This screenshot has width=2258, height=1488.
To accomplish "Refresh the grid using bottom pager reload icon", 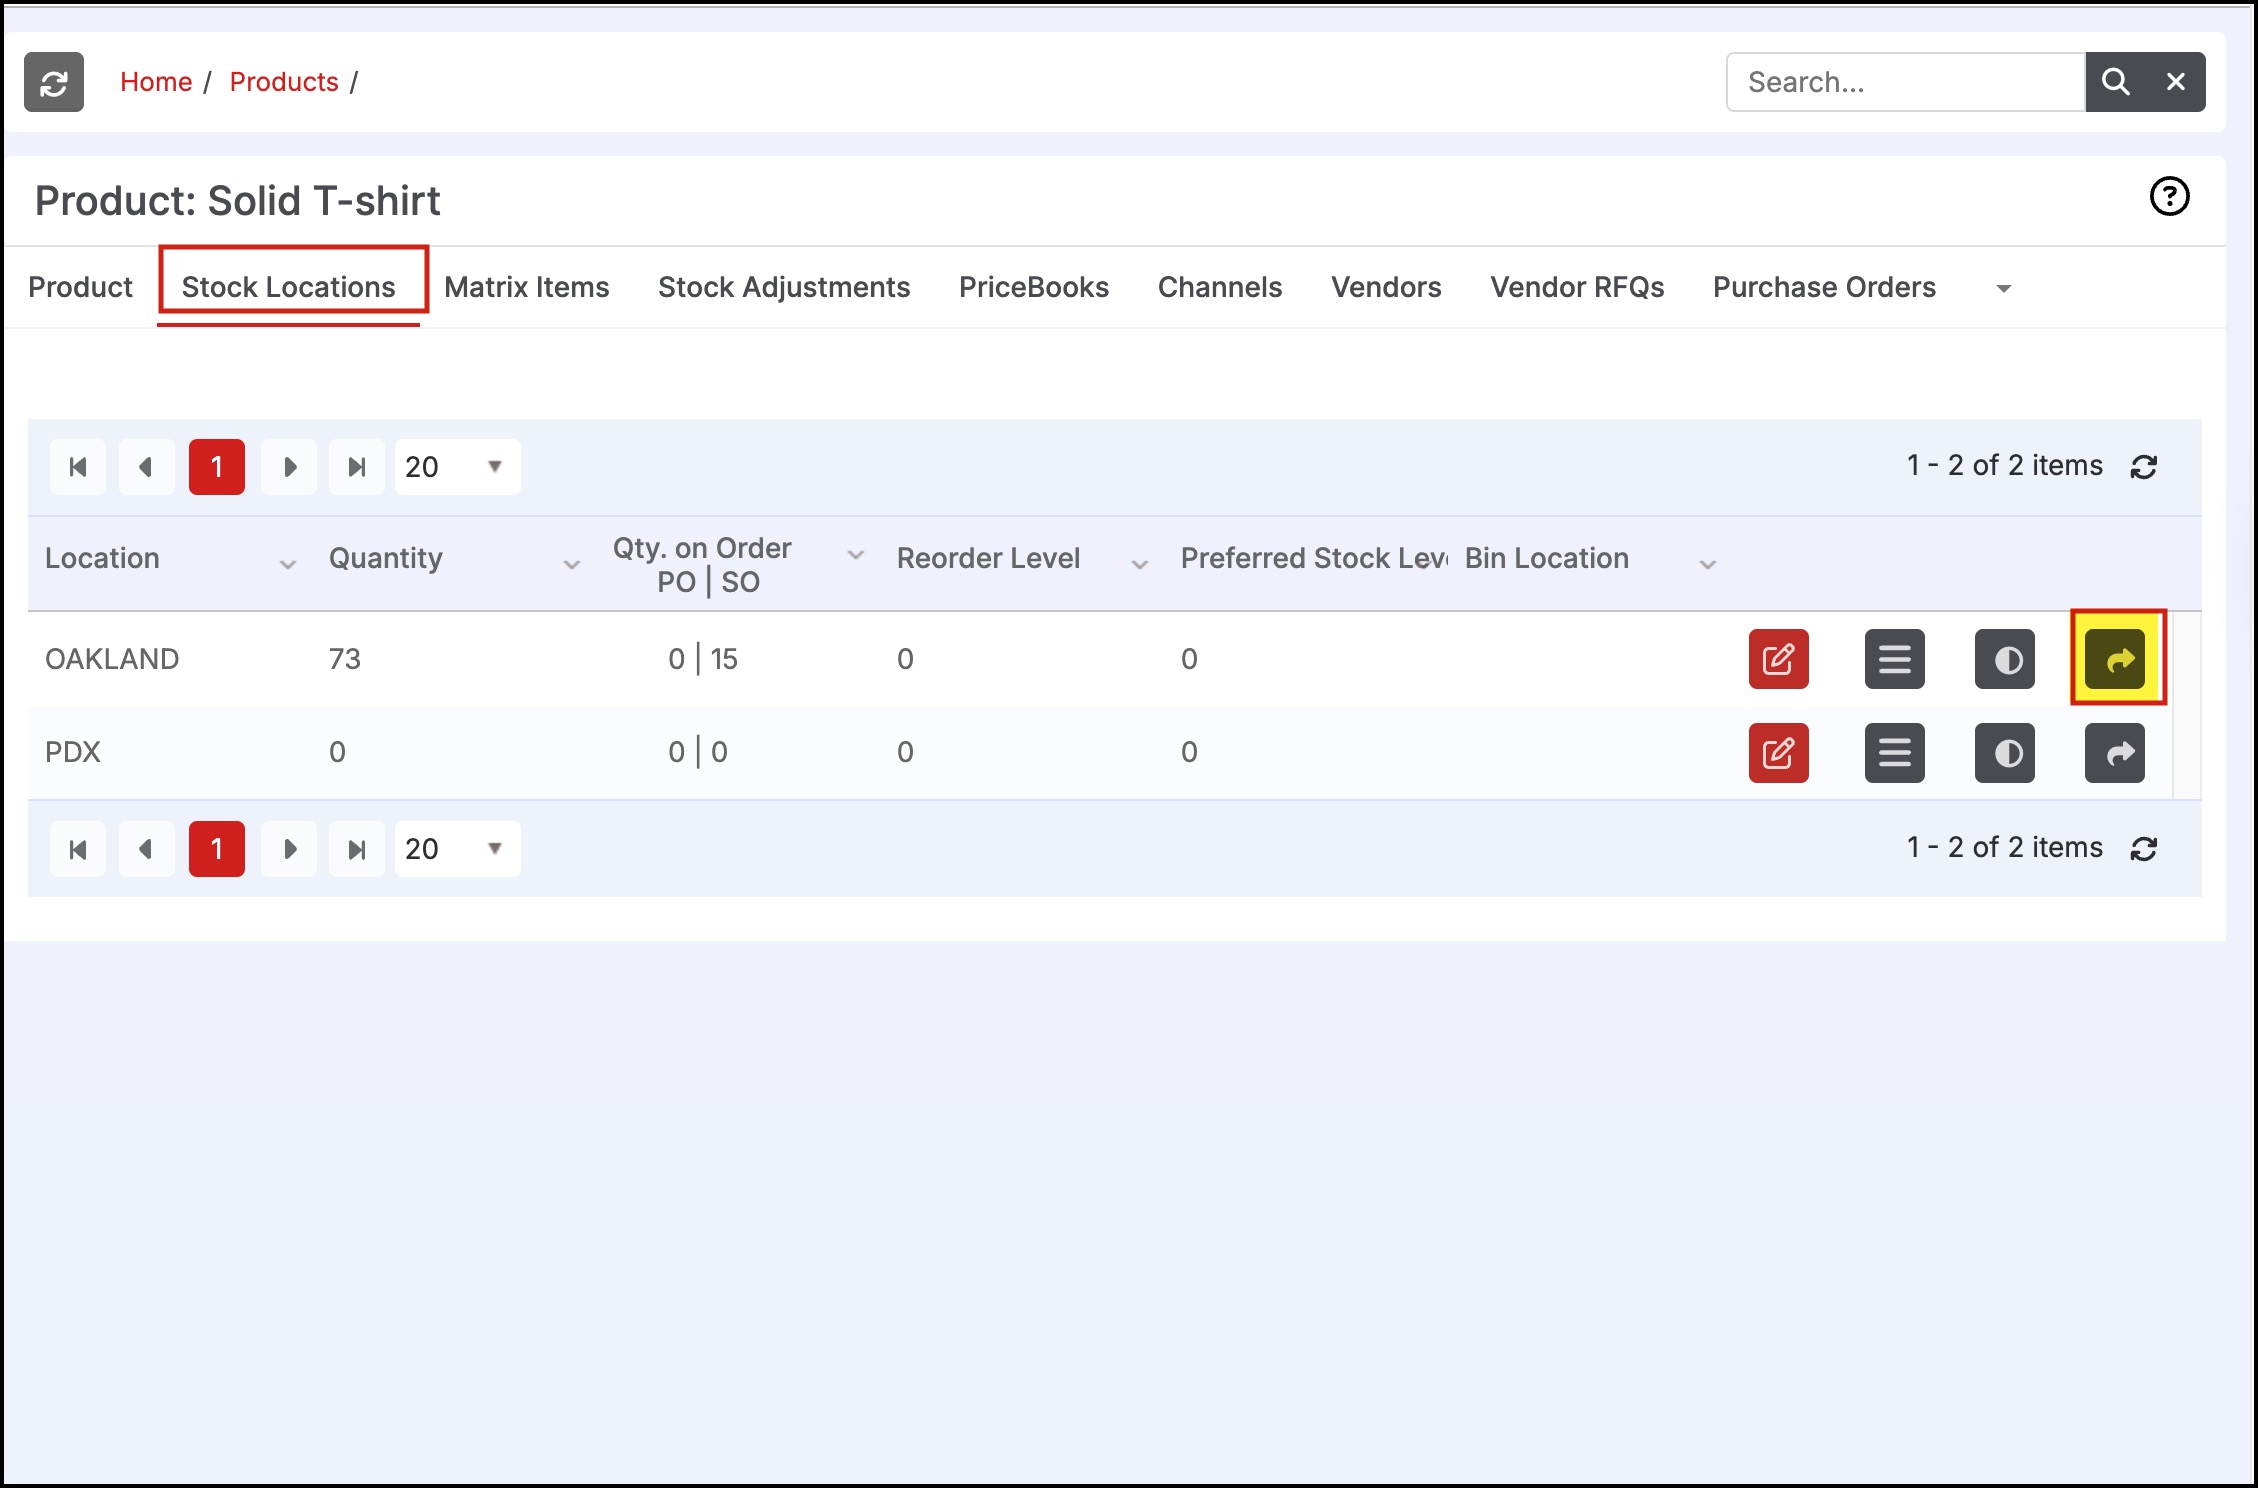I will tap(2144, 849).
